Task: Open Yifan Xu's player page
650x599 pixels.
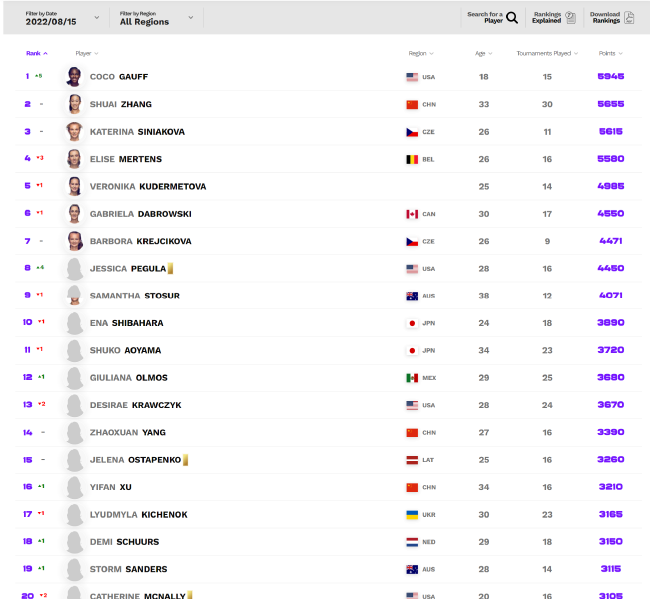Action: coord(111,487)
